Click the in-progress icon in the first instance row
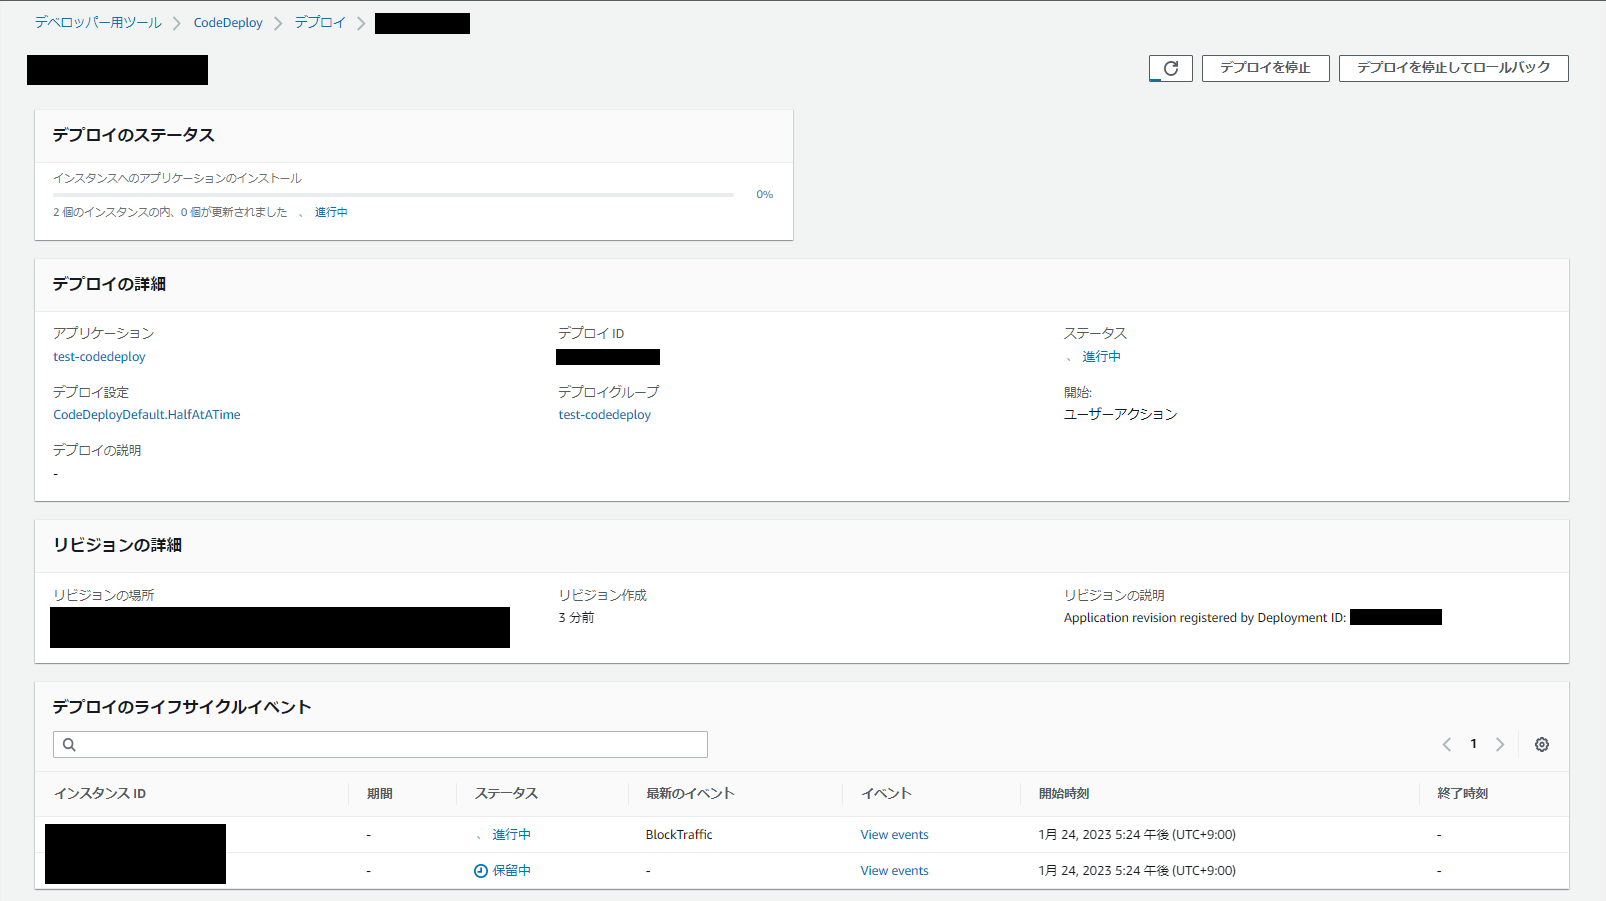 pos(481,834)
